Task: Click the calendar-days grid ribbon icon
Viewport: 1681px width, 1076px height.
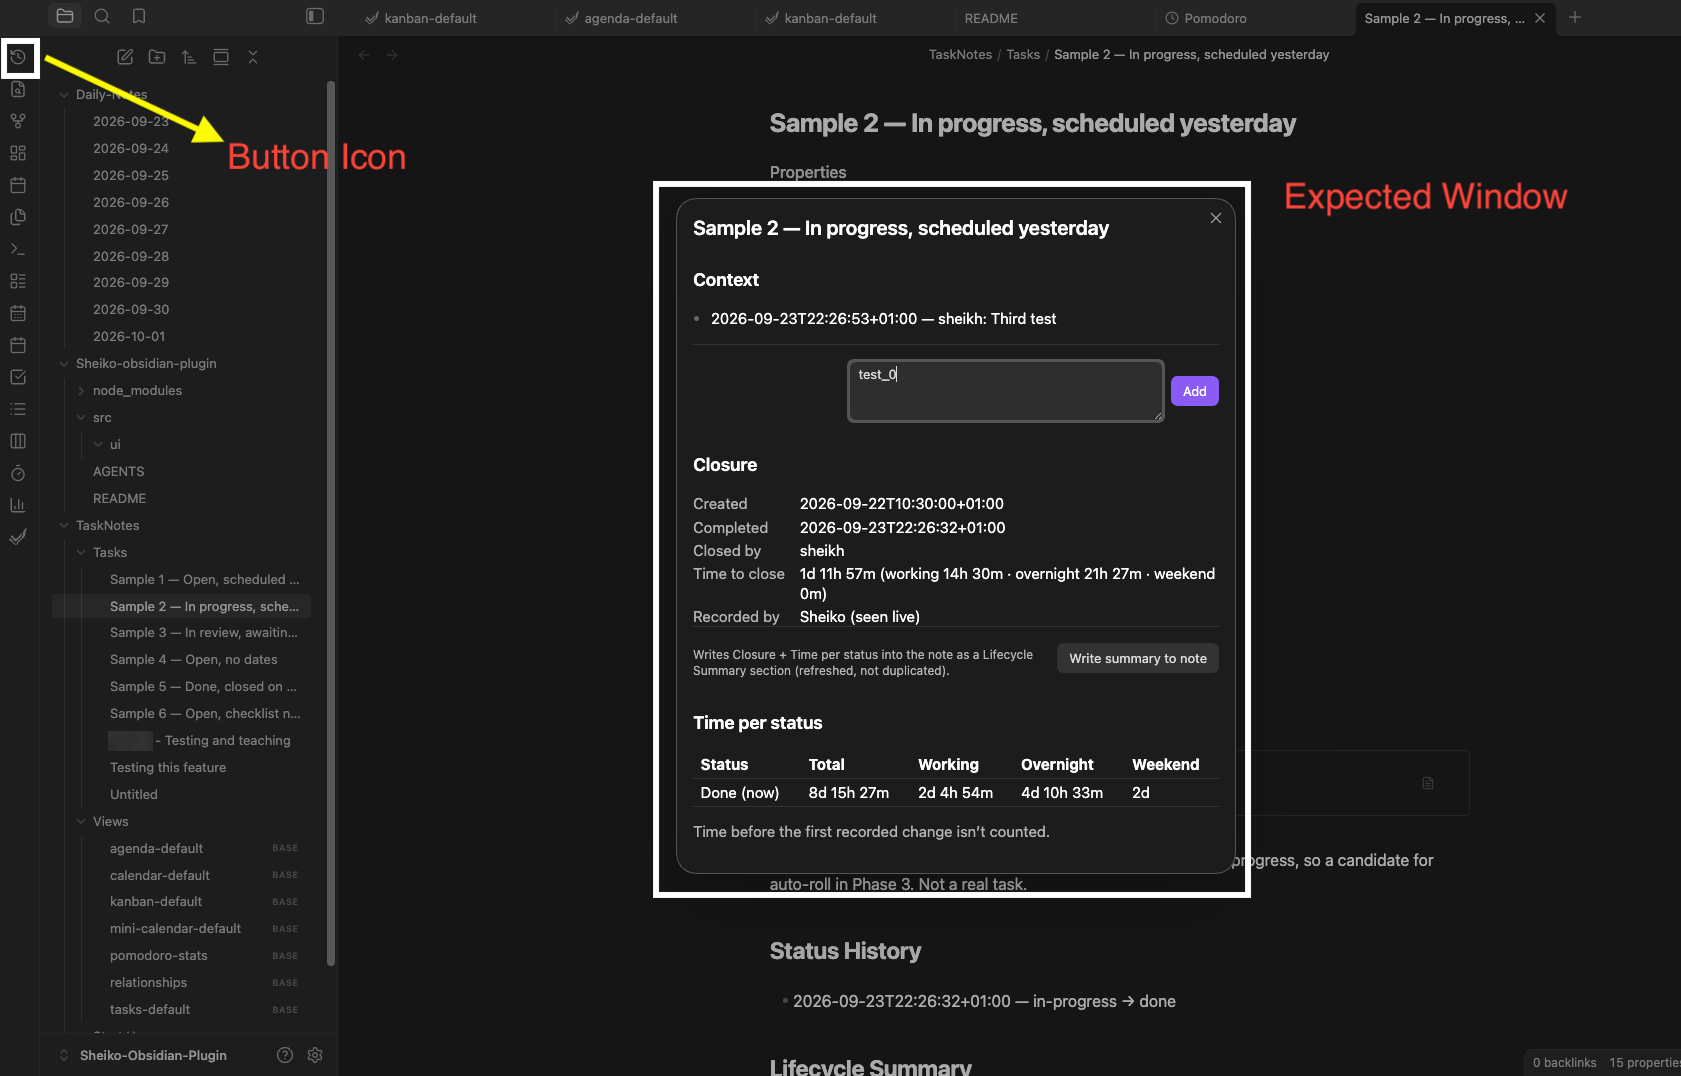Action: pyautogui.click(x=18, y=313)
